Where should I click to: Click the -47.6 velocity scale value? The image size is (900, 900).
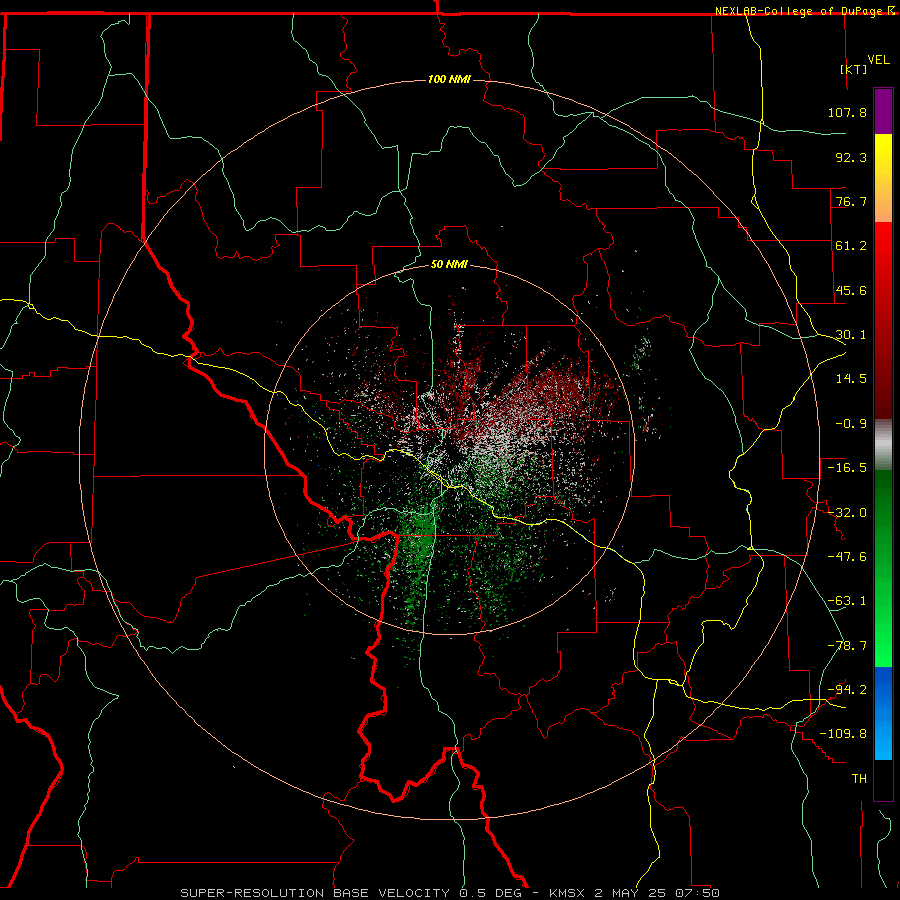[847, 557]
